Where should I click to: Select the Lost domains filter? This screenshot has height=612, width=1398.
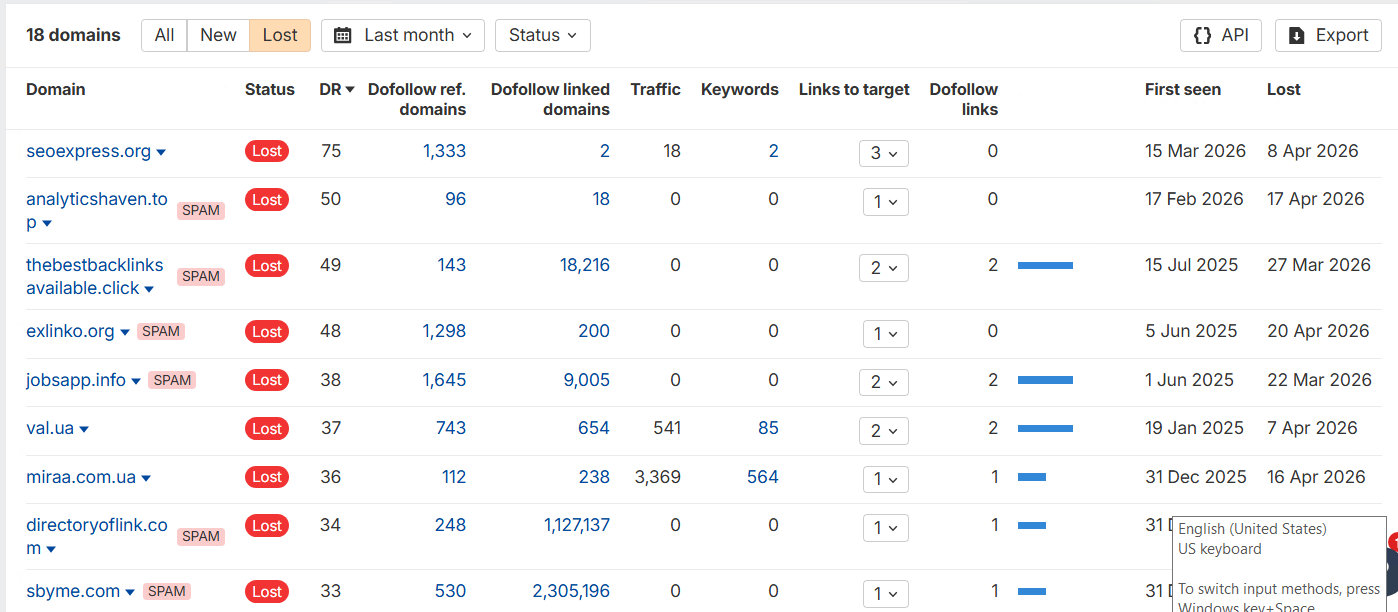tap(280, 35)
